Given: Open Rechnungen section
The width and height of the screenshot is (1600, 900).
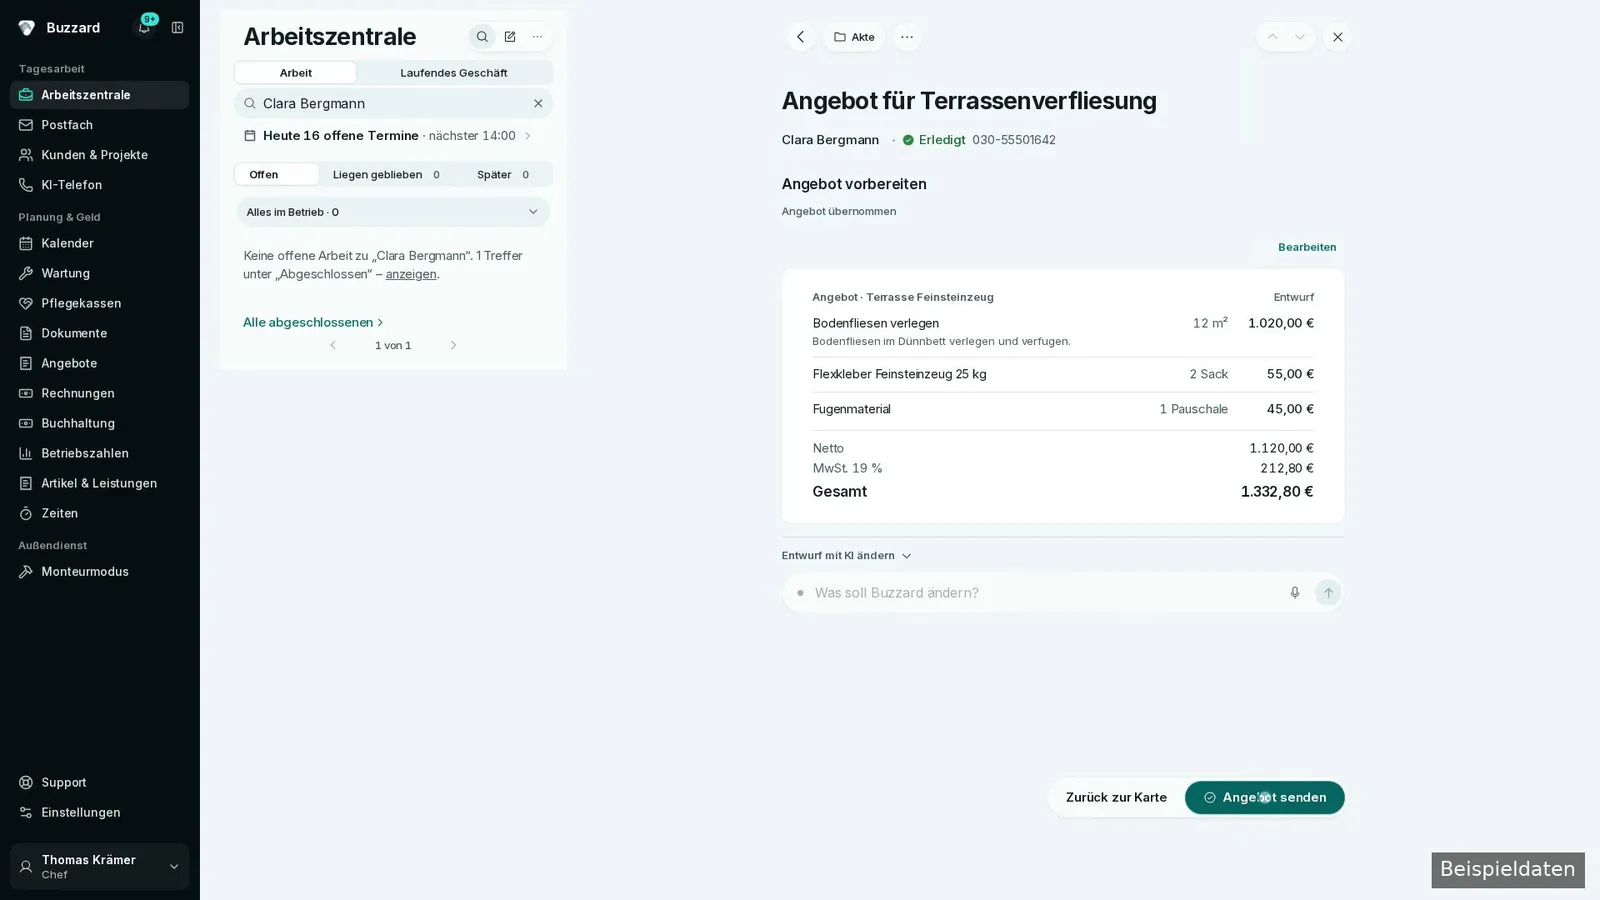Looking at the screenshot, I should tap(99, 393).
